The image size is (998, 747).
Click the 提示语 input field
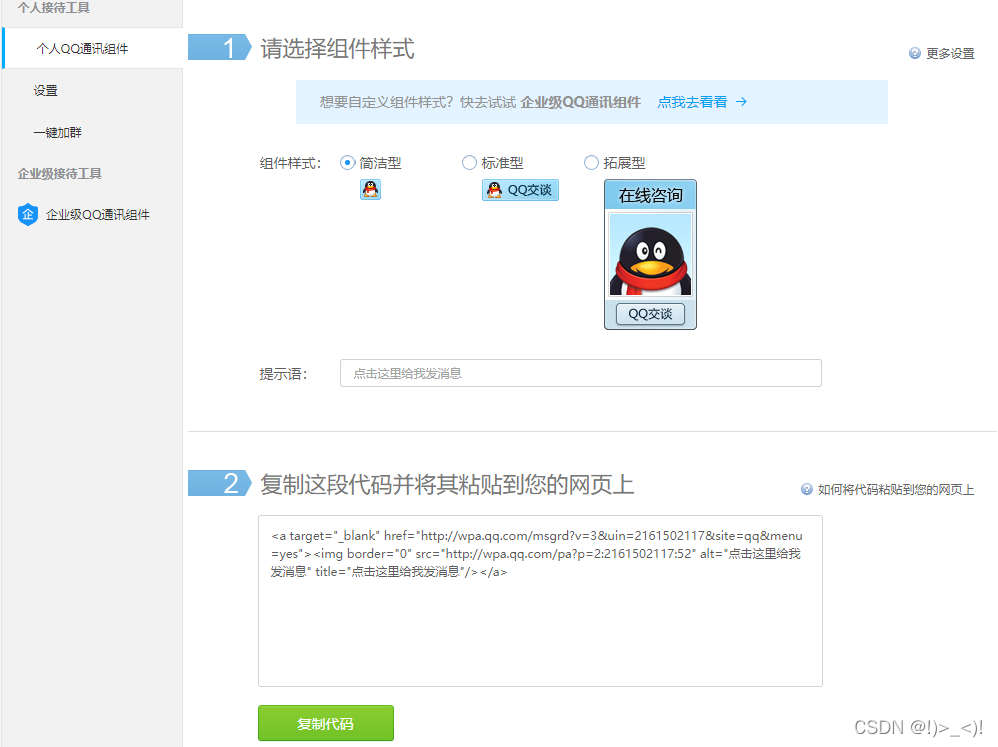(580, 373)
